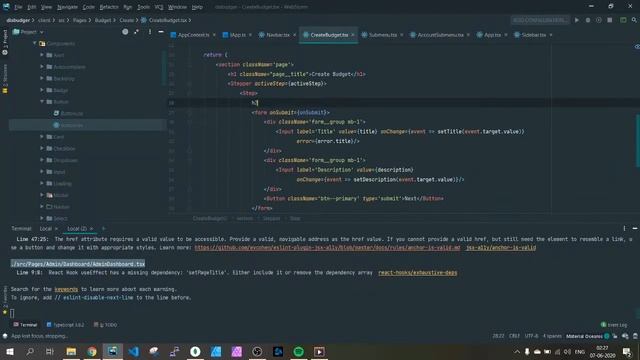Select the Button.scss file in tree
Screen dimensions: 640x360
pos(68,113)
